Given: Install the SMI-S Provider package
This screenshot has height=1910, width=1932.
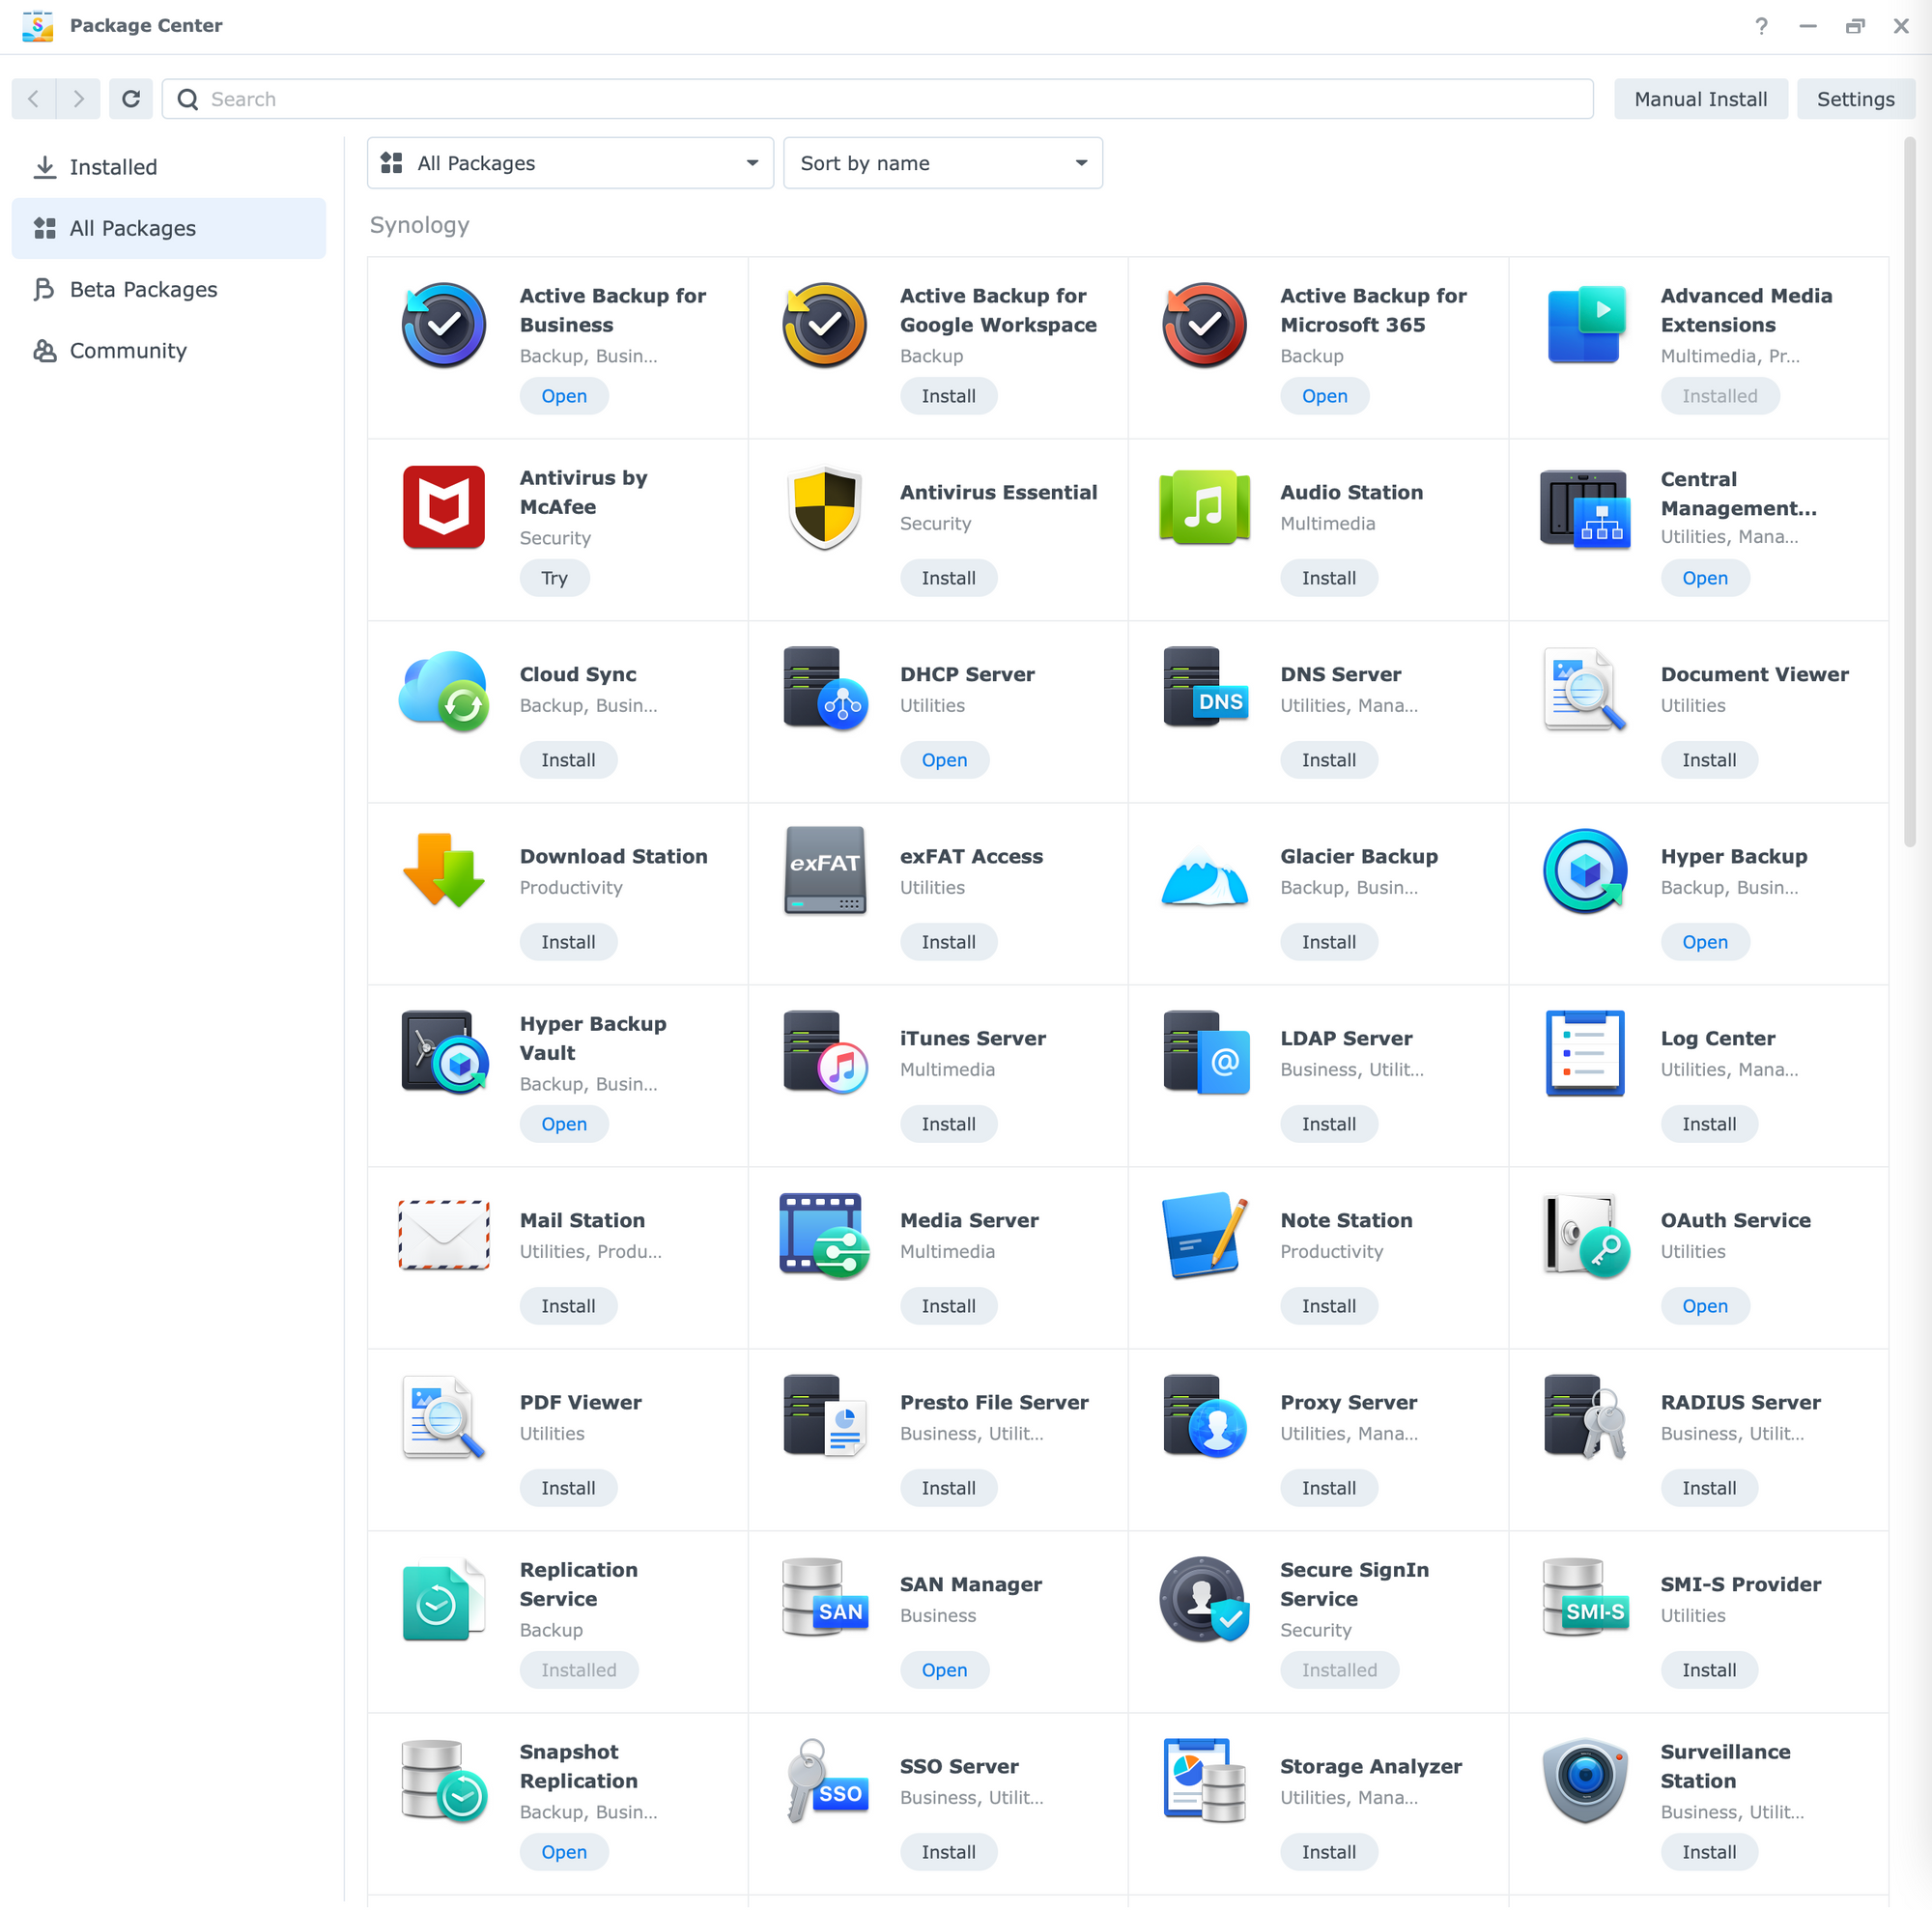Looking at the screenshot, I should click(x=1708, y=1670).
